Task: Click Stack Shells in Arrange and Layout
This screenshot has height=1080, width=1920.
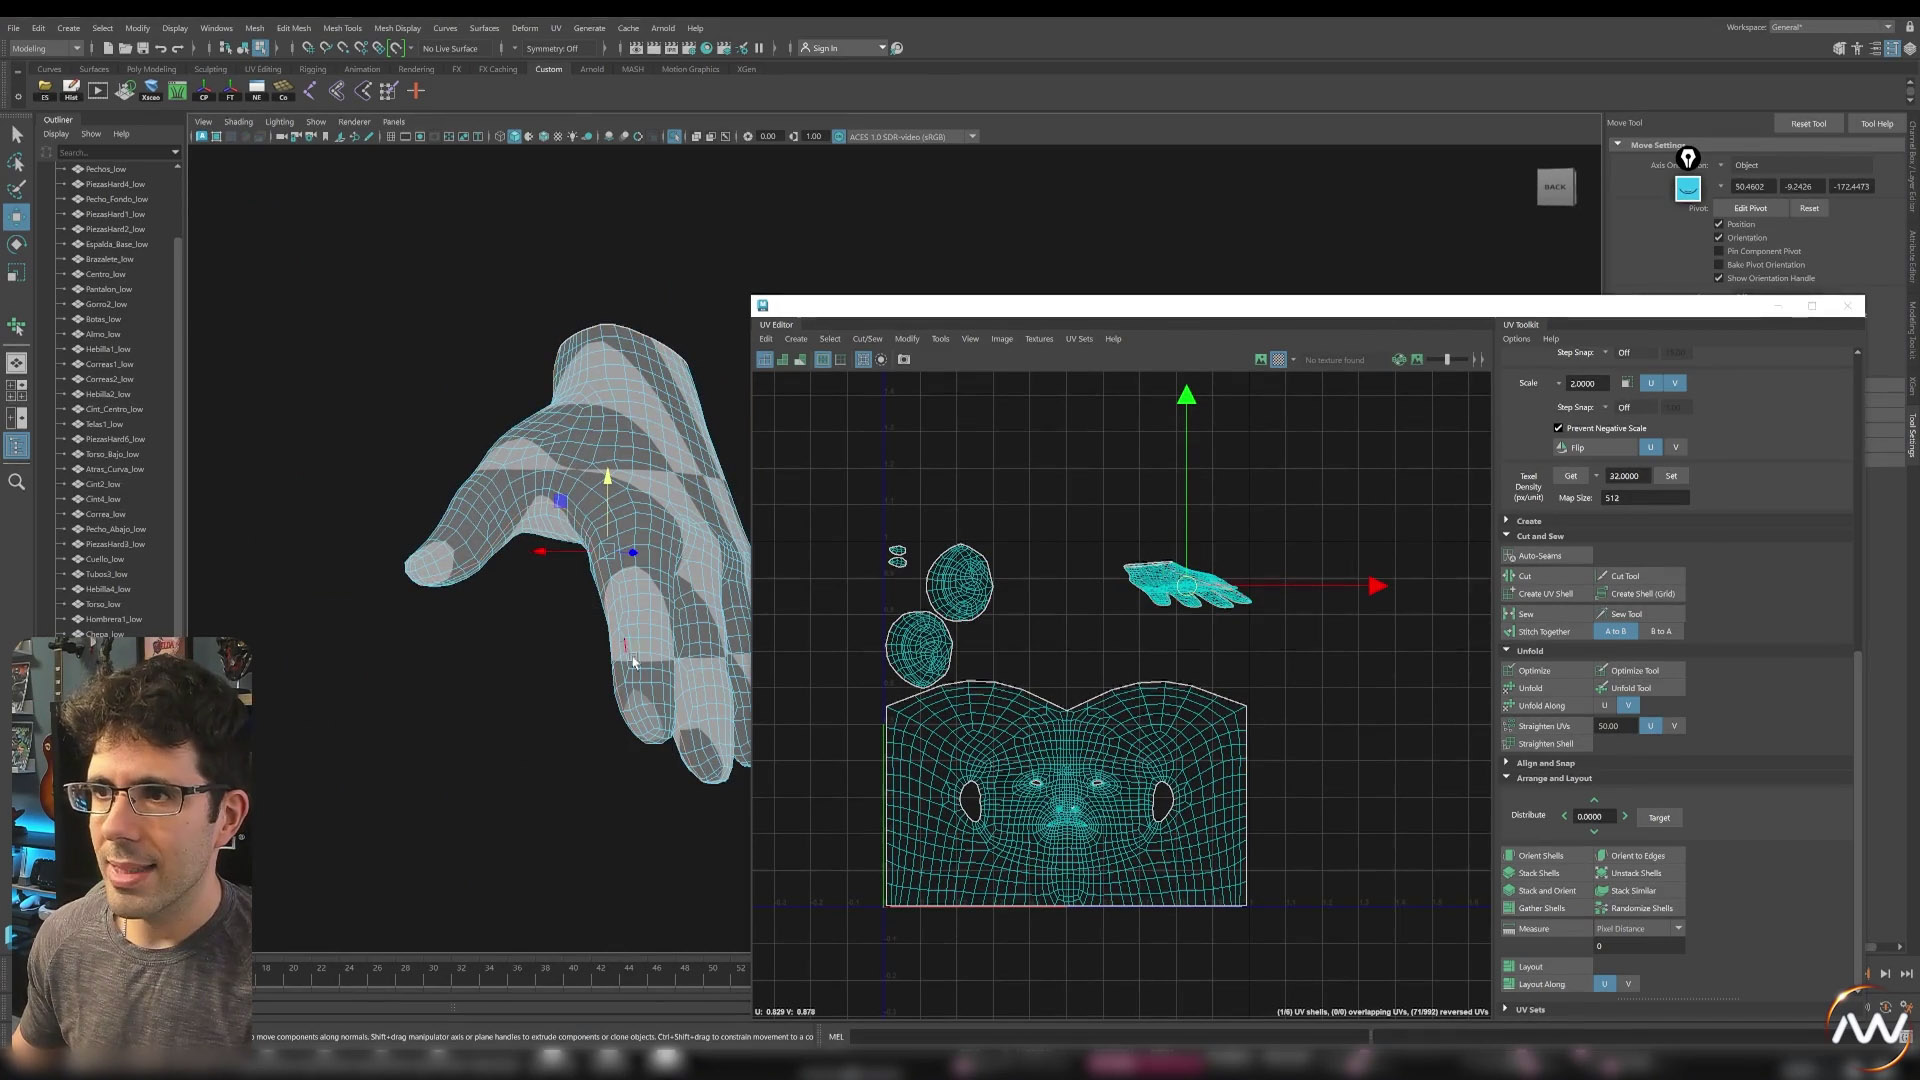Action: (1538, 873)
